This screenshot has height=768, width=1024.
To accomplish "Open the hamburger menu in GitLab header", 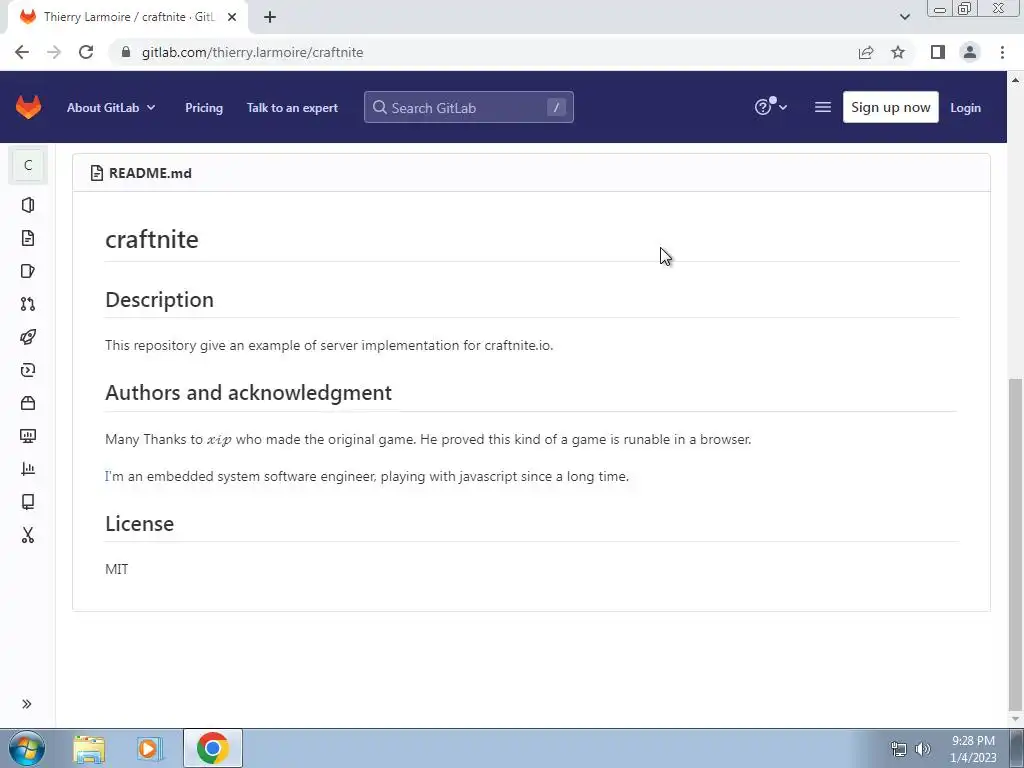I will pos(823,107).
